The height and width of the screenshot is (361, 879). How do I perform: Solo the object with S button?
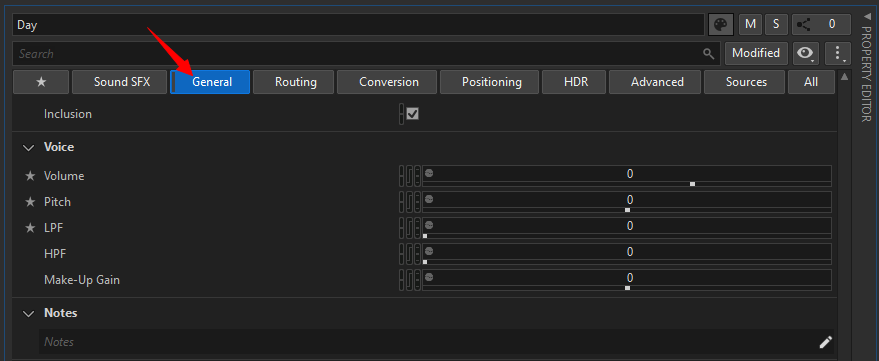pyautogui.click(x=776, y=24)
